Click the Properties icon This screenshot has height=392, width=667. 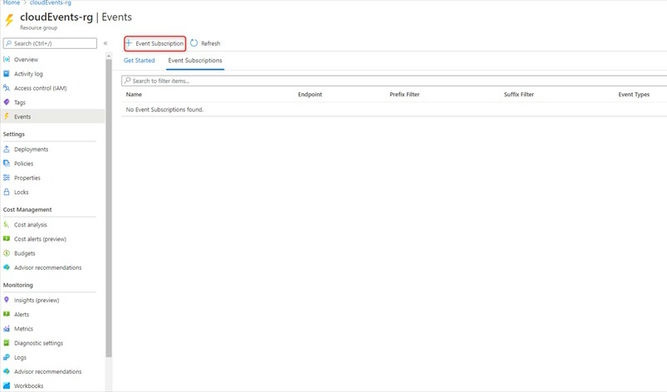click(x=6, y=178)
